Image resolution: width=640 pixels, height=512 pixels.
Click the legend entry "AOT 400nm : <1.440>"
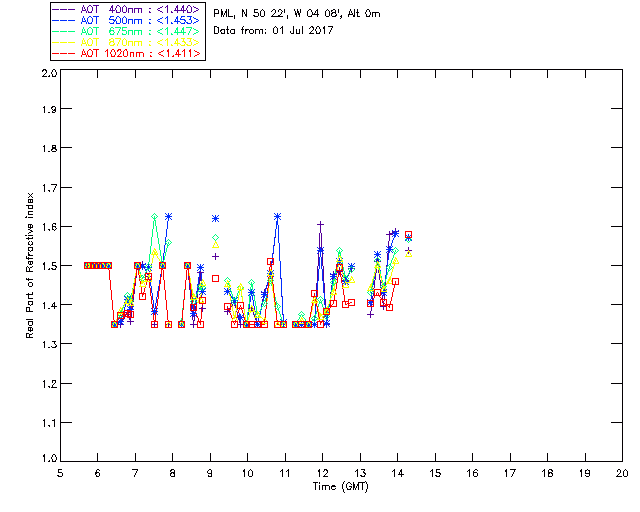pos(127,9)
